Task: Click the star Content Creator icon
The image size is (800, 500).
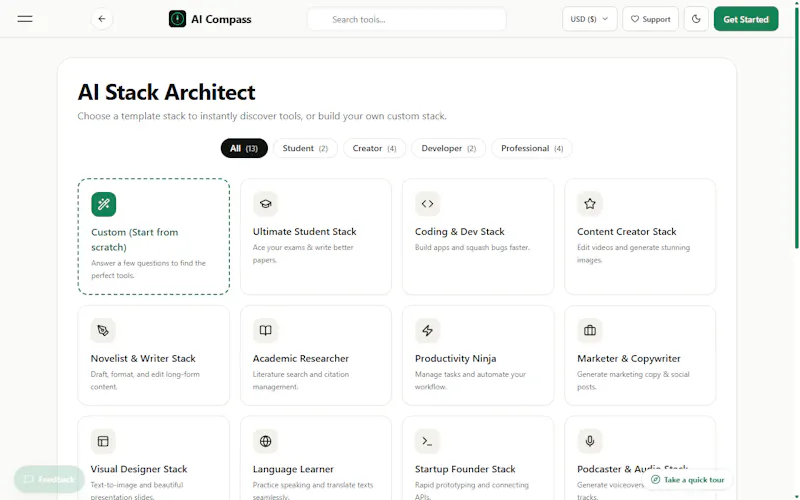Action: [x=590, y=204]
